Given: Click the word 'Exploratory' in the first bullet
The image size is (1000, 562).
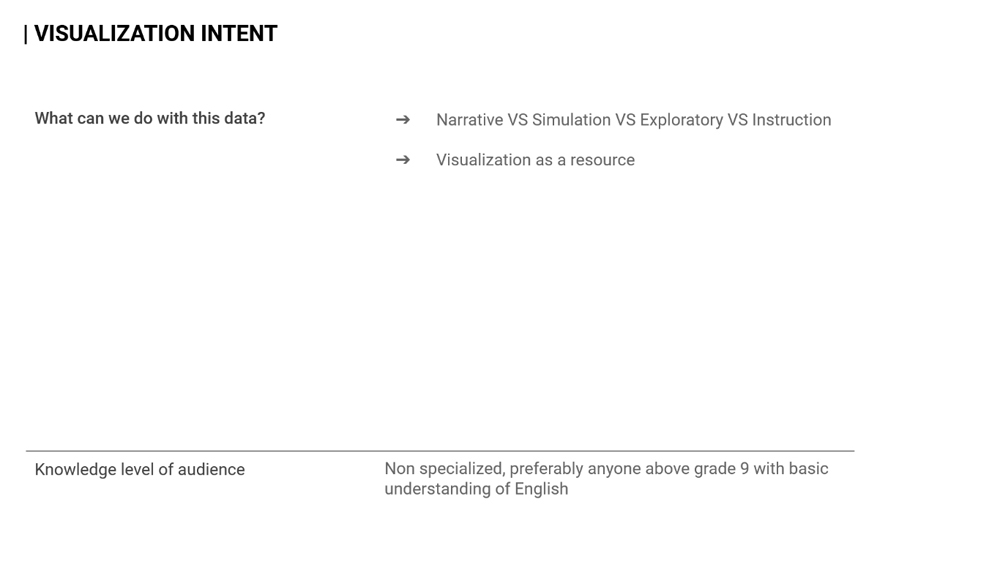Looking at the screenshot, I should 681,120.
